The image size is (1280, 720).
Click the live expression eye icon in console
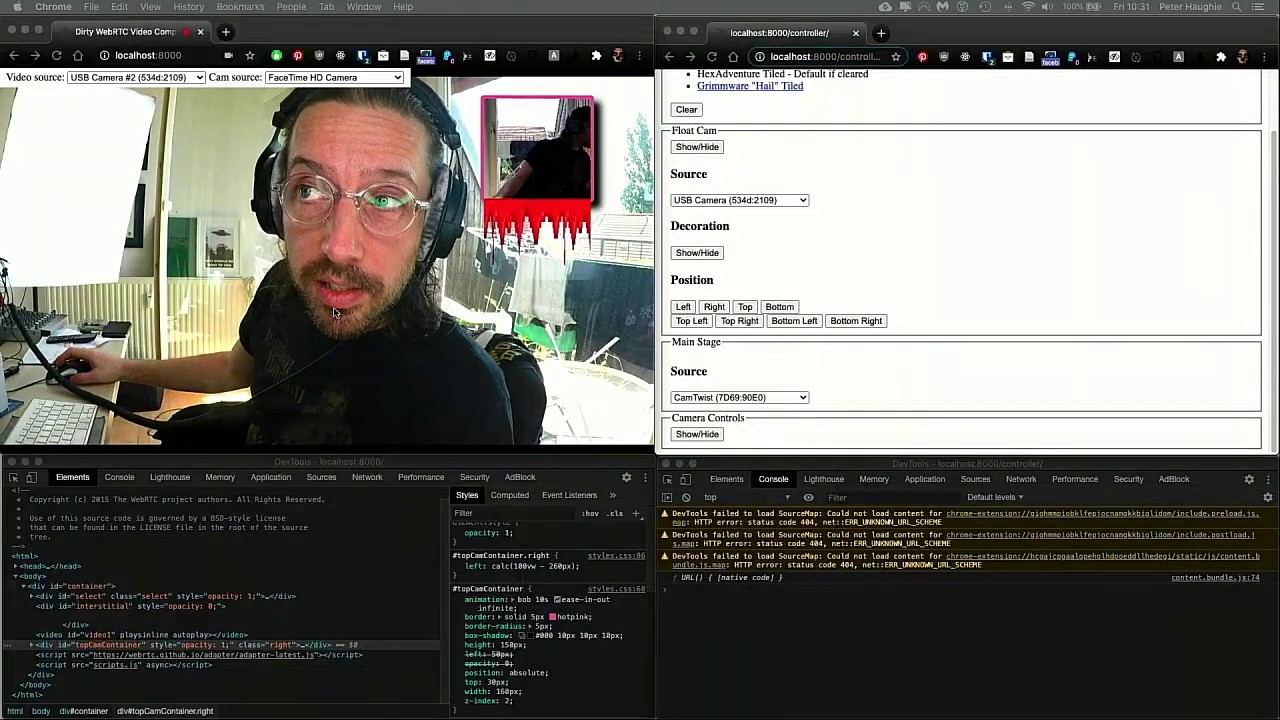tap(808, 497)
